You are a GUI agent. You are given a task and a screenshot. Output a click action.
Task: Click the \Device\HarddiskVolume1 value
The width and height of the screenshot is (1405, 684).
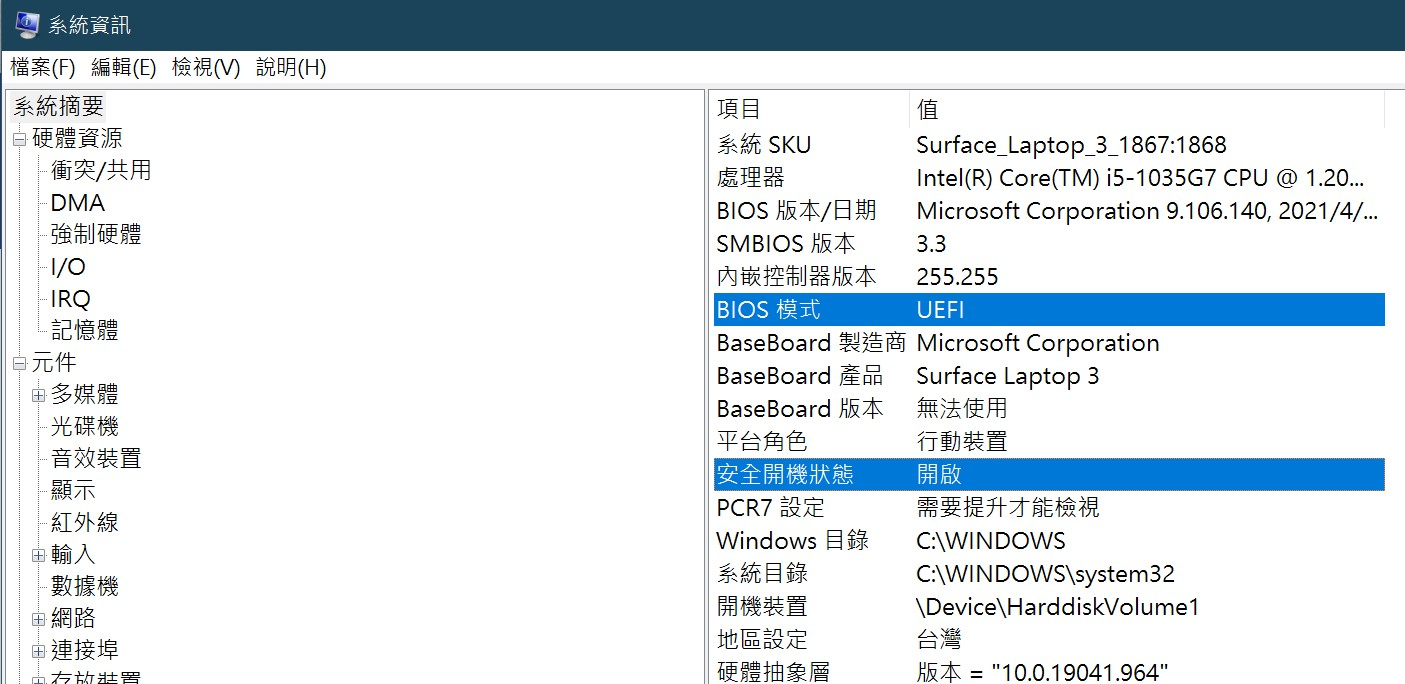[1057, 607]
